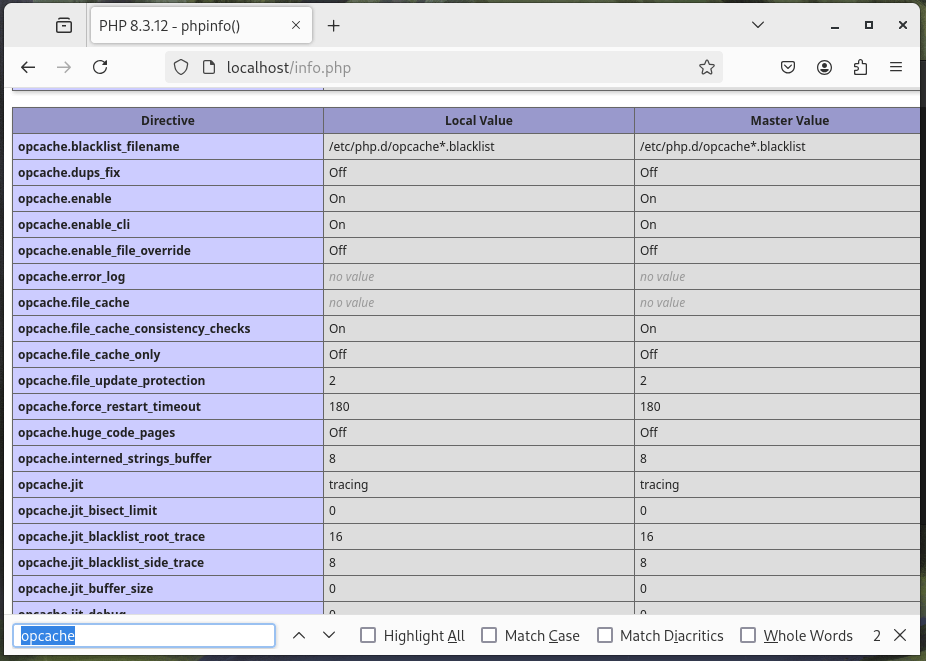Click the Firefox View icon
926x661 pixels.
coord(64,25)
